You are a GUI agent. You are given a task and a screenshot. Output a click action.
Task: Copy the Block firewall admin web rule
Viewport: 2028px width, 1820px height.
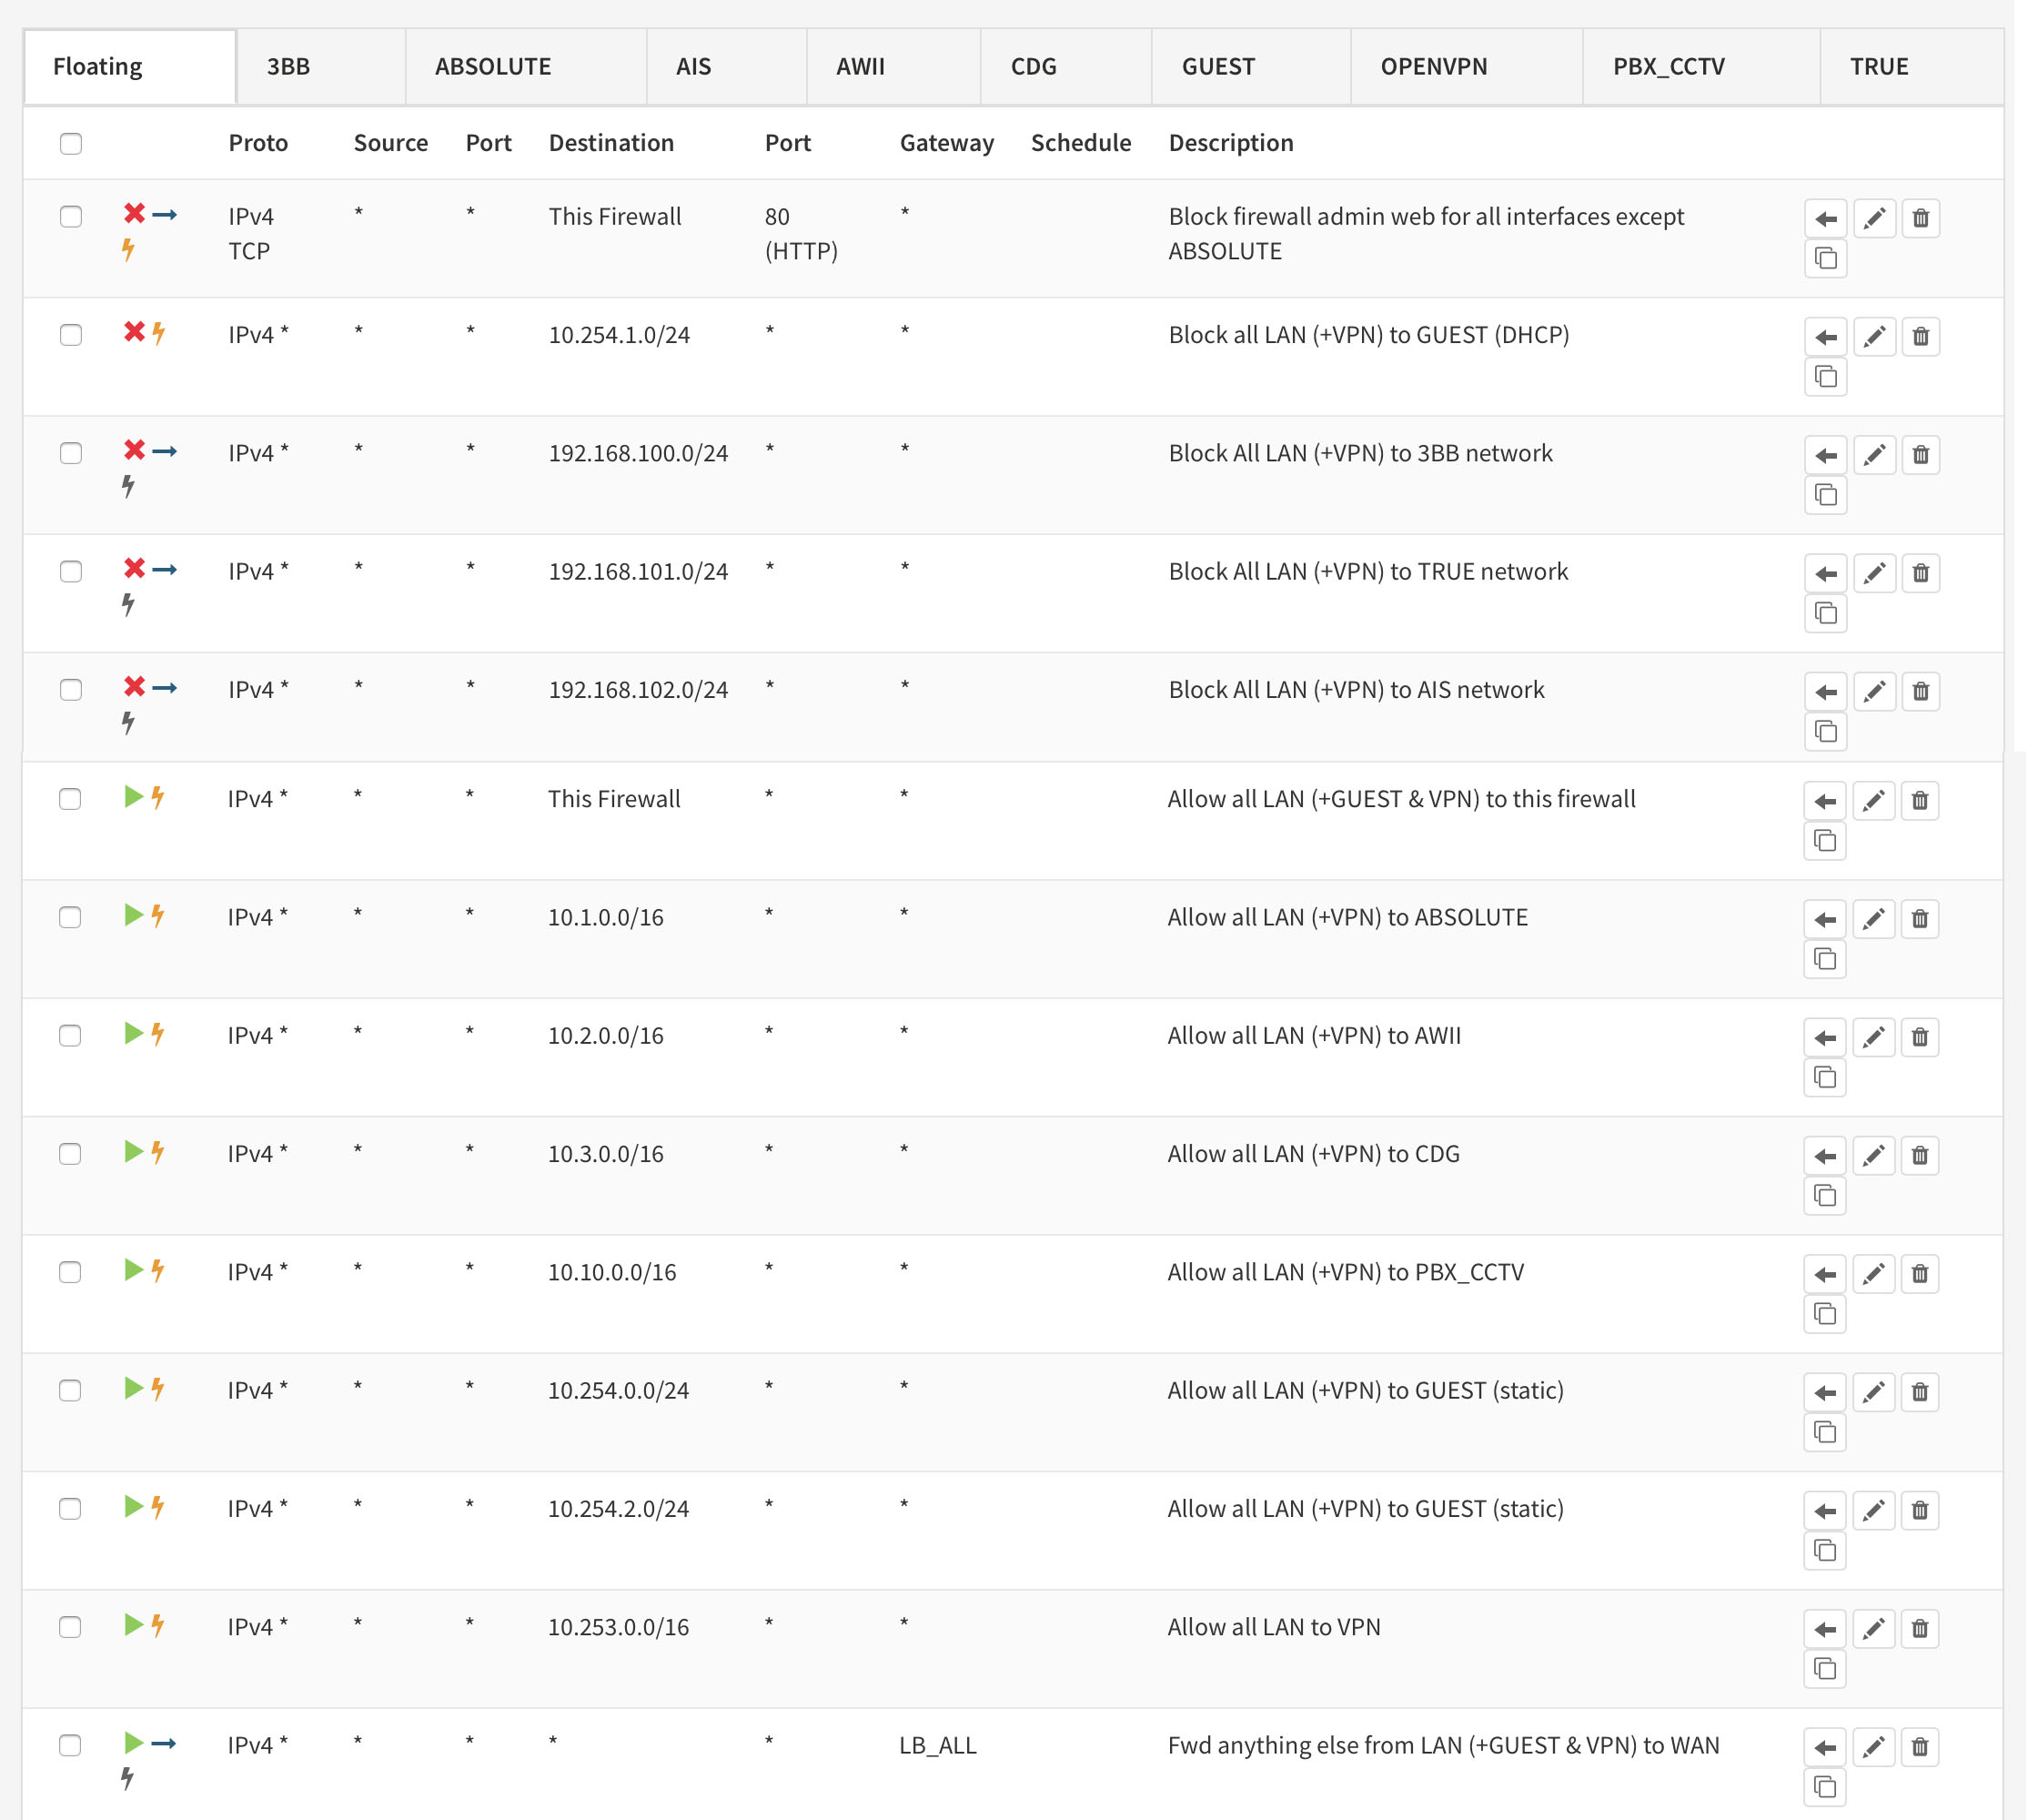[x=1825, y=259]
